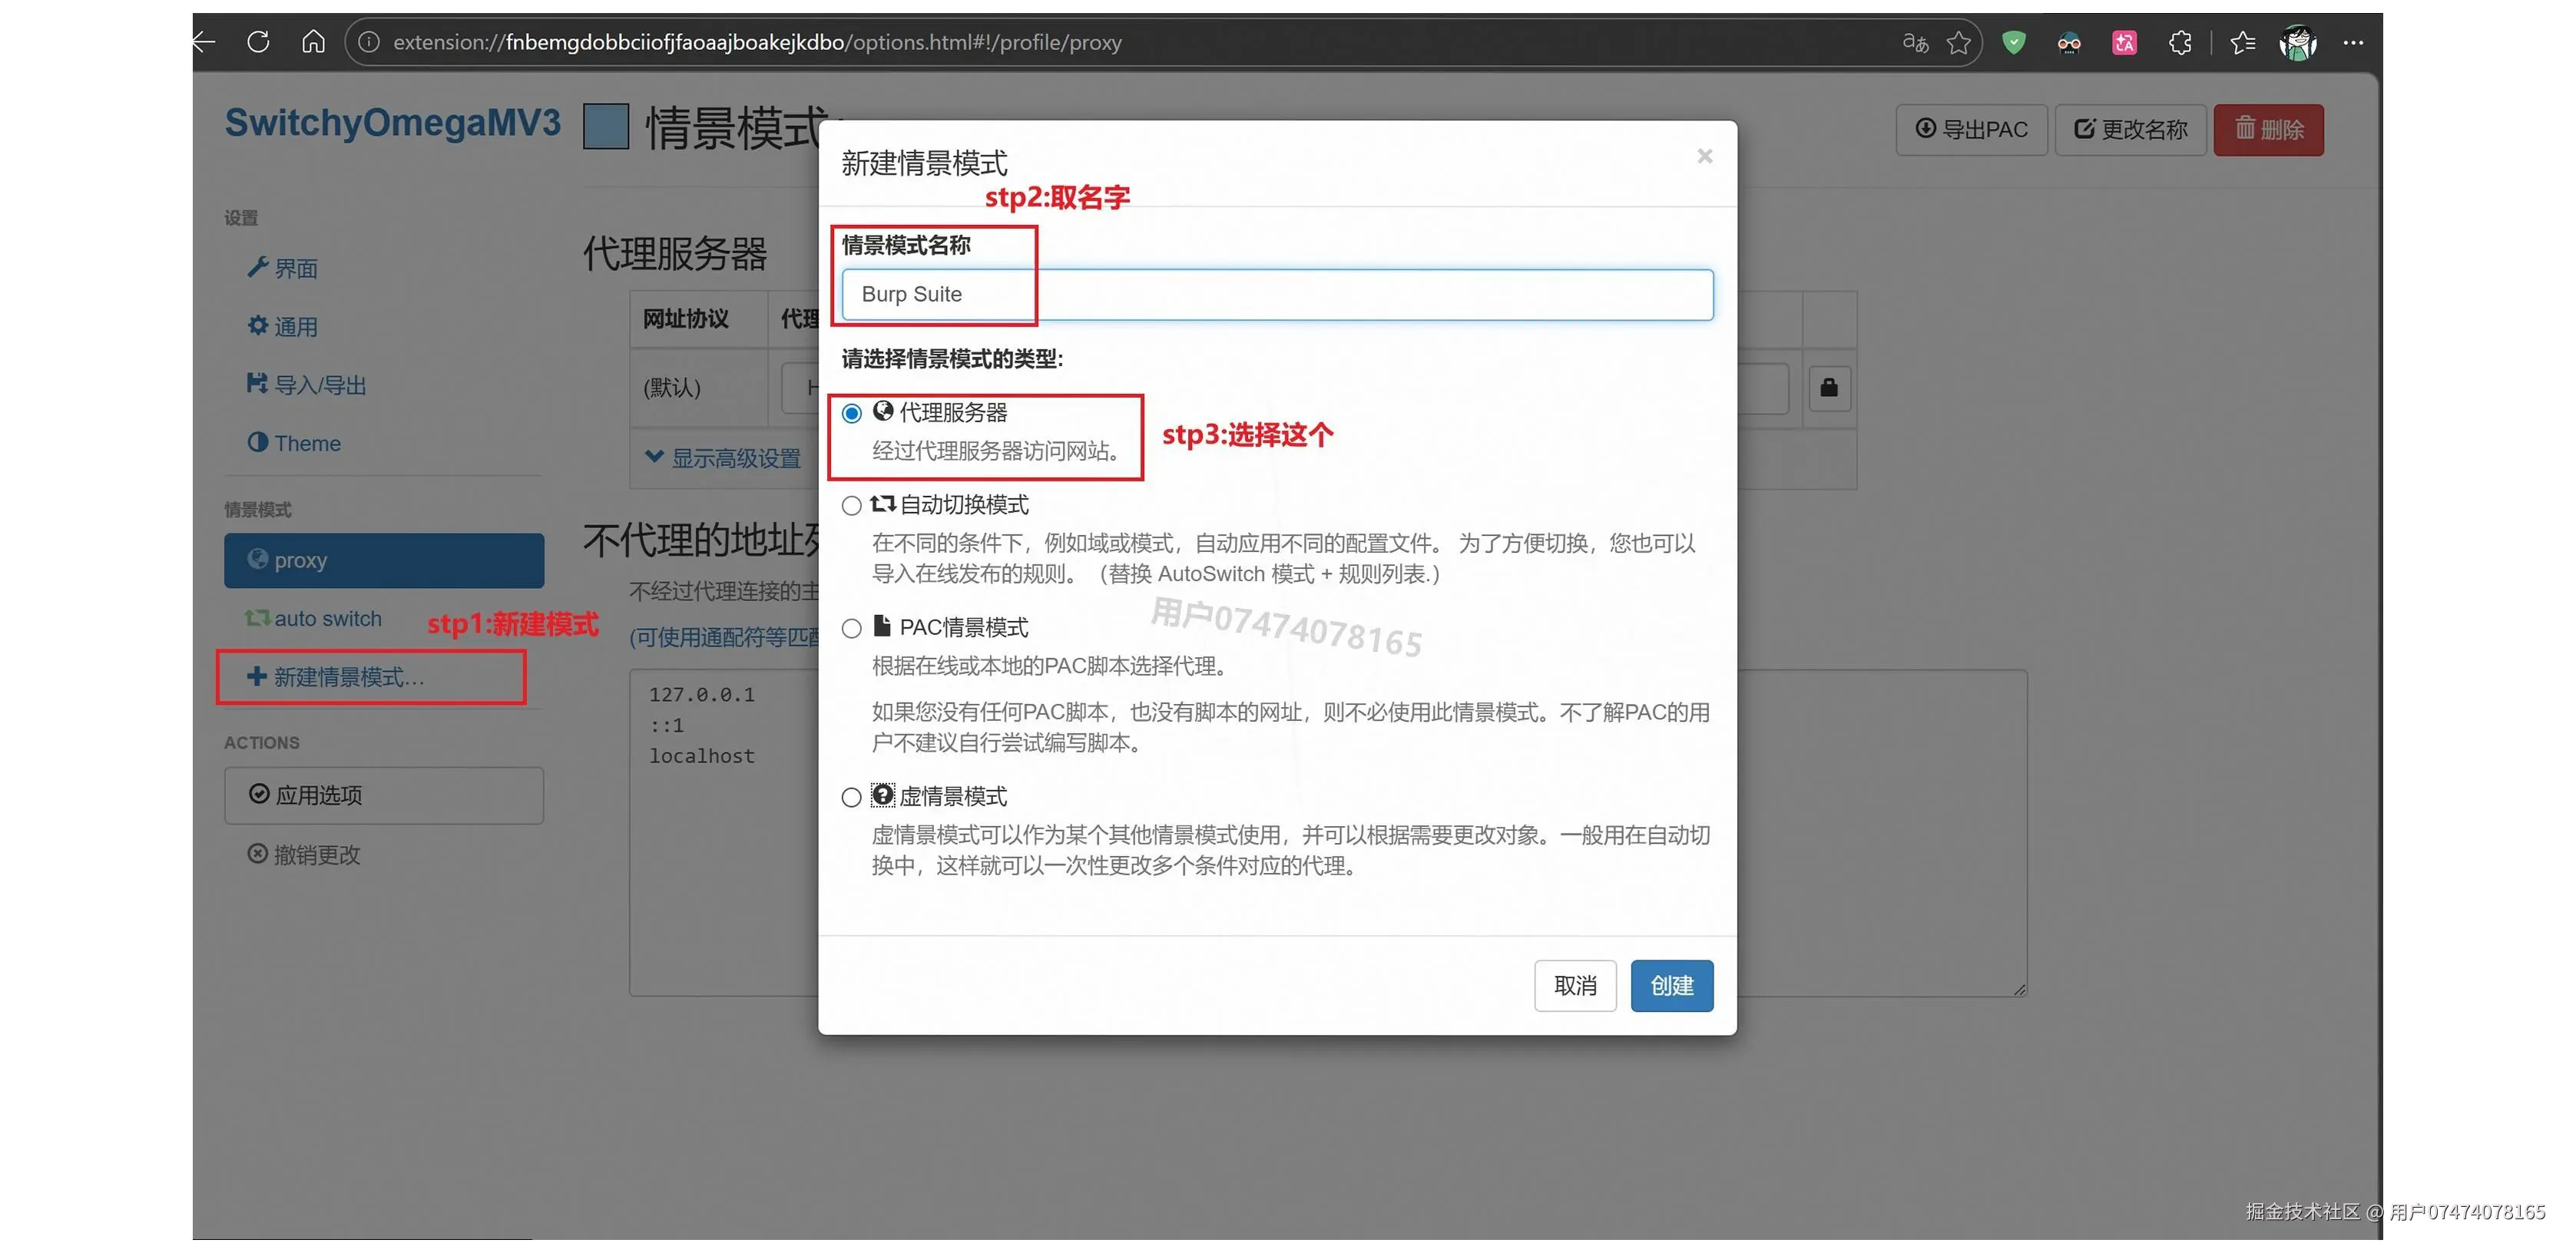Select the 自动切换模式 radio option
This screenshot has height=1253, width=2576.
click(x=852, y=506)
